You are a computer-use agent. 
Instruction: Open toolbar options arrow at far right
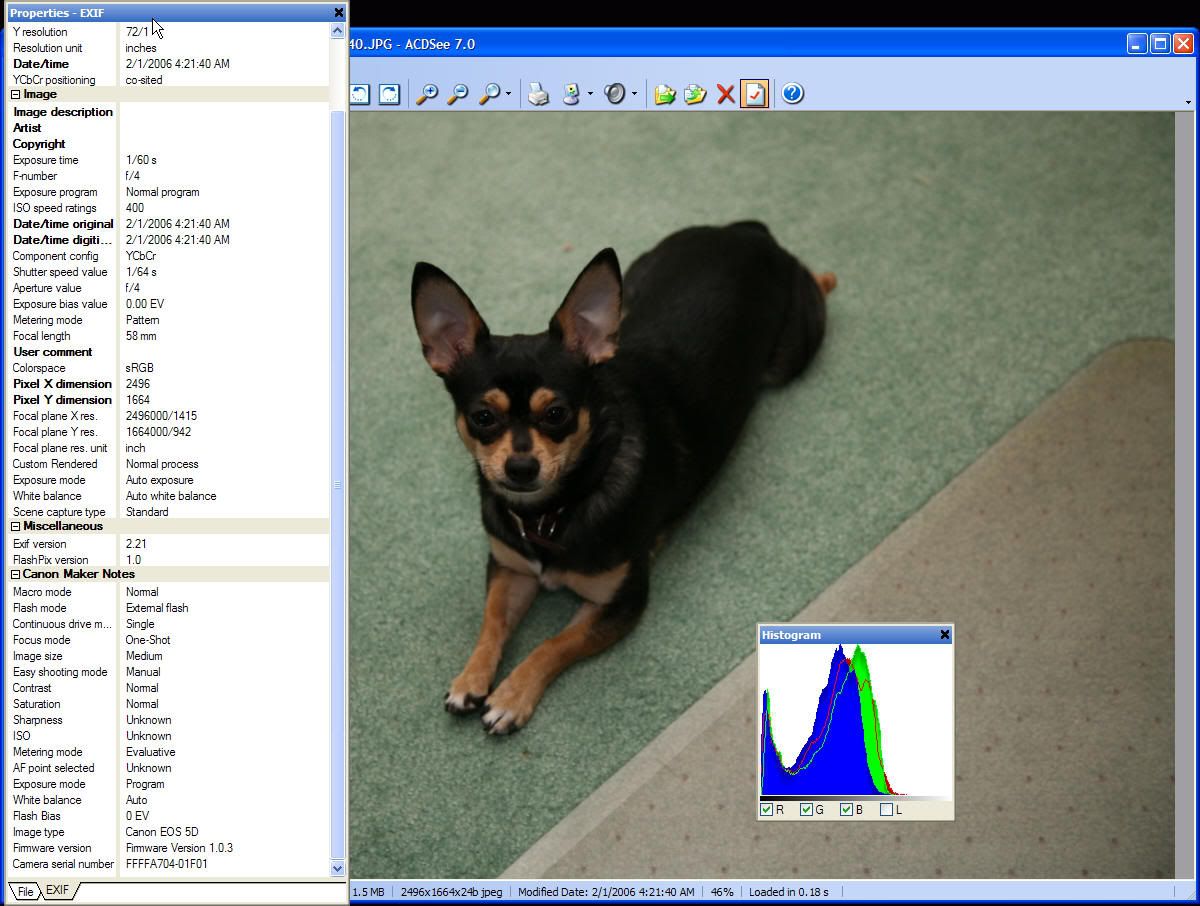pos(1187,102)
